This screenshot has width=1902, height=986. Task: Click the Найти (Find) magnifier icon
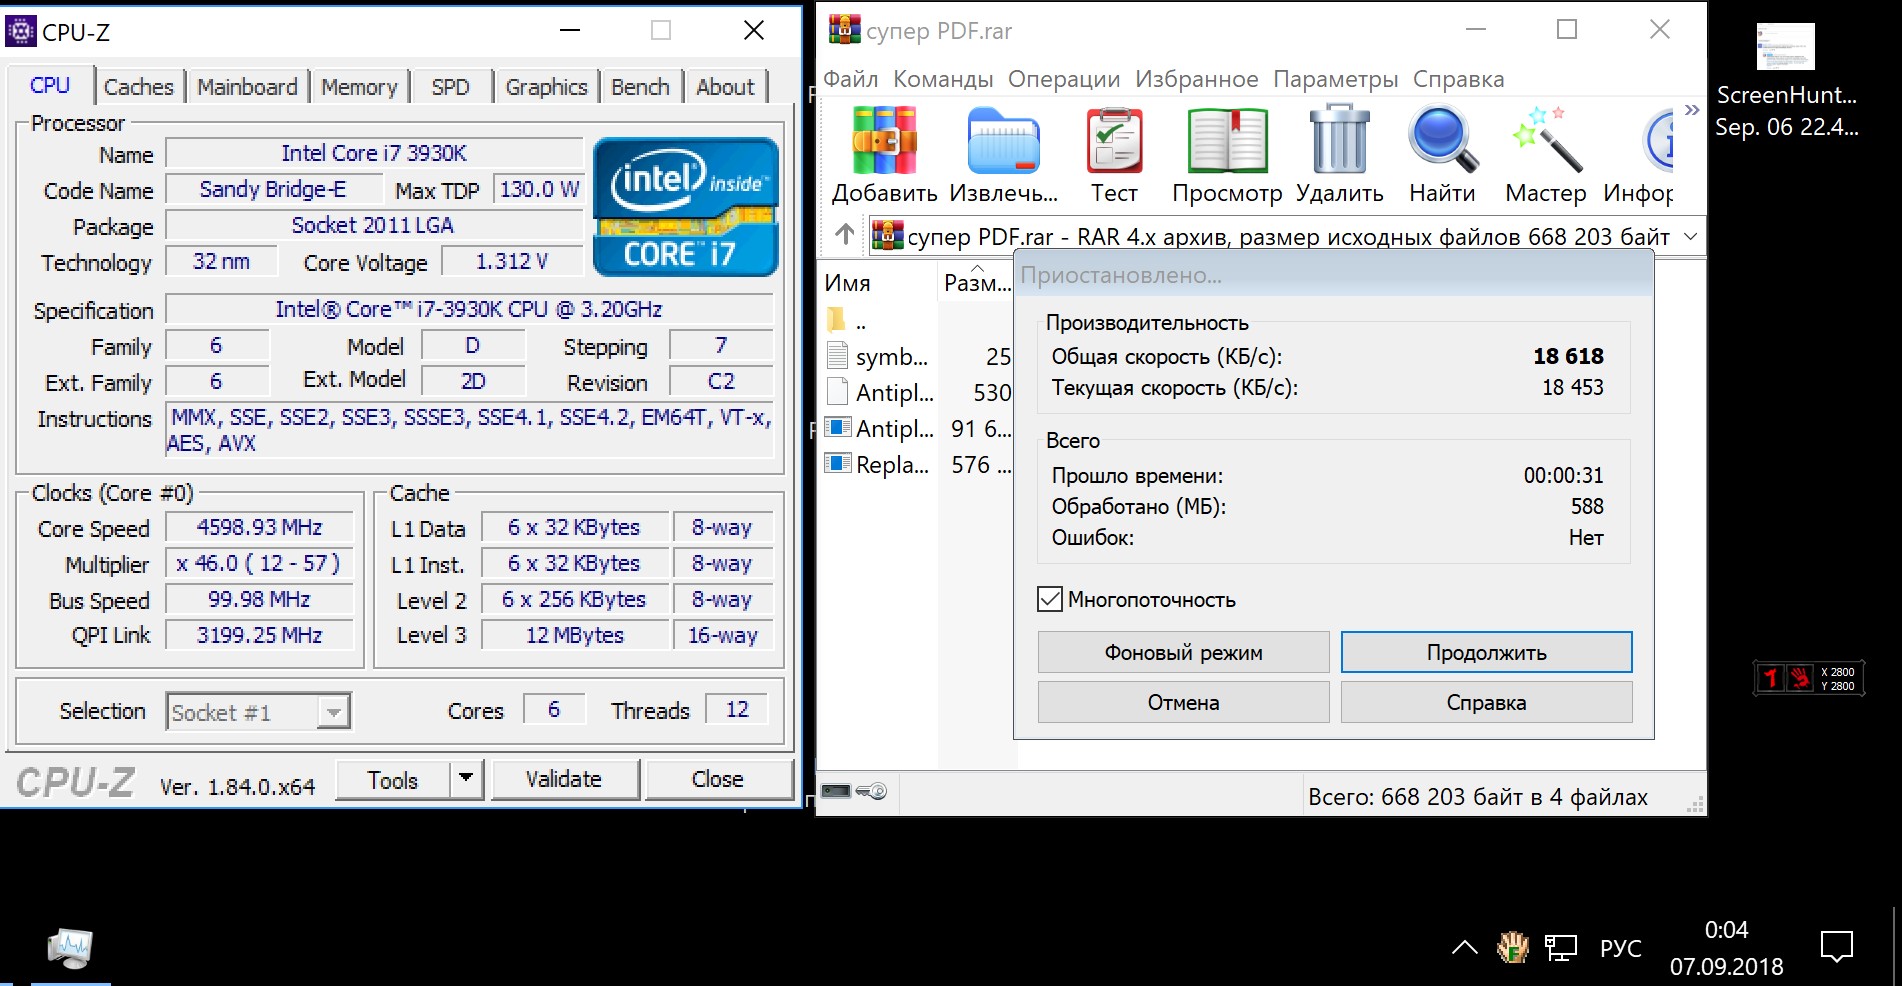(1442, 141)
